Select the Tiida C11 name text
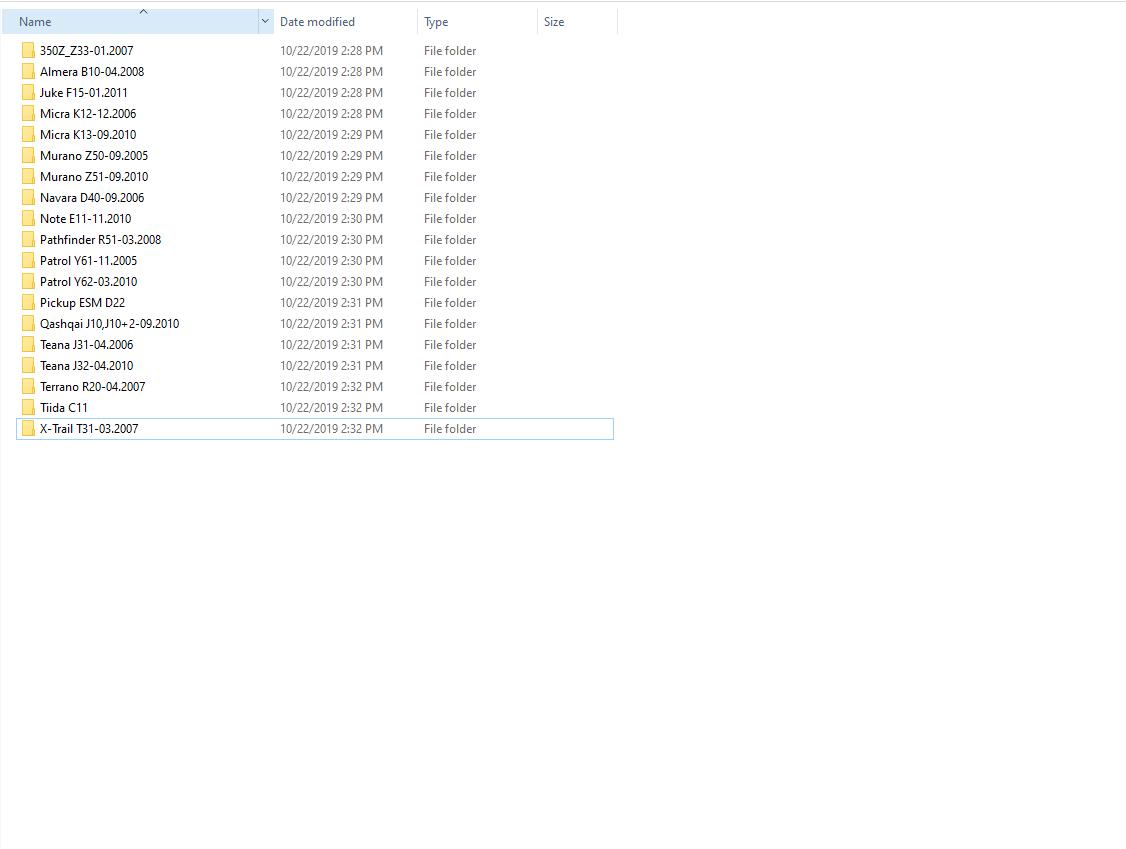 coord(64,407)
